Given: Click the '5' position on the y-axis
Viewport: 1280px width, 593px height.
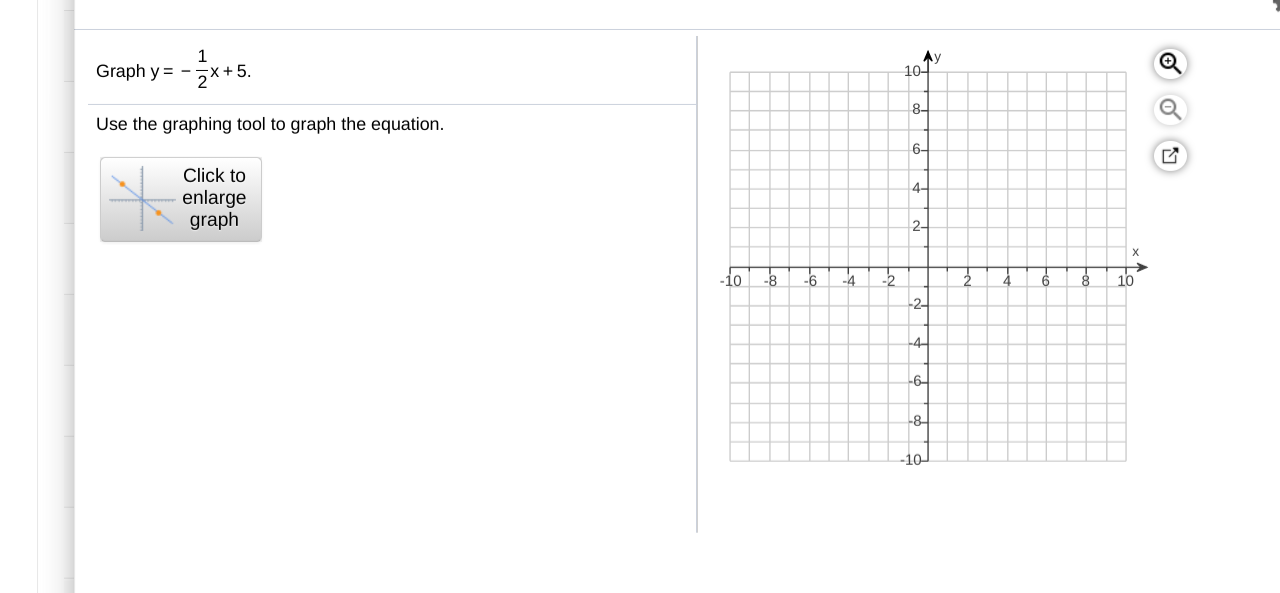Looking at the screenshot, I should (x=928, y=169).
